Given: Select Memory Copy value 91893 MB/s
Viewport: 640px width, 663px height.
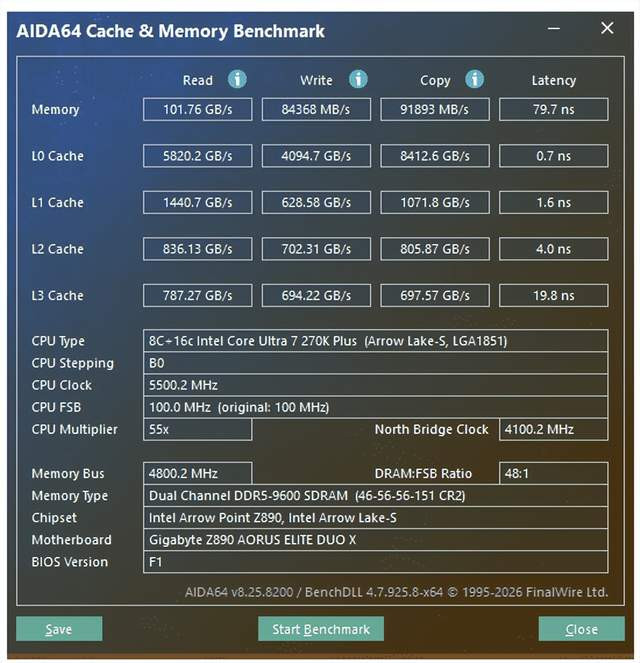Looking at the screenshot, I should 435,110.
